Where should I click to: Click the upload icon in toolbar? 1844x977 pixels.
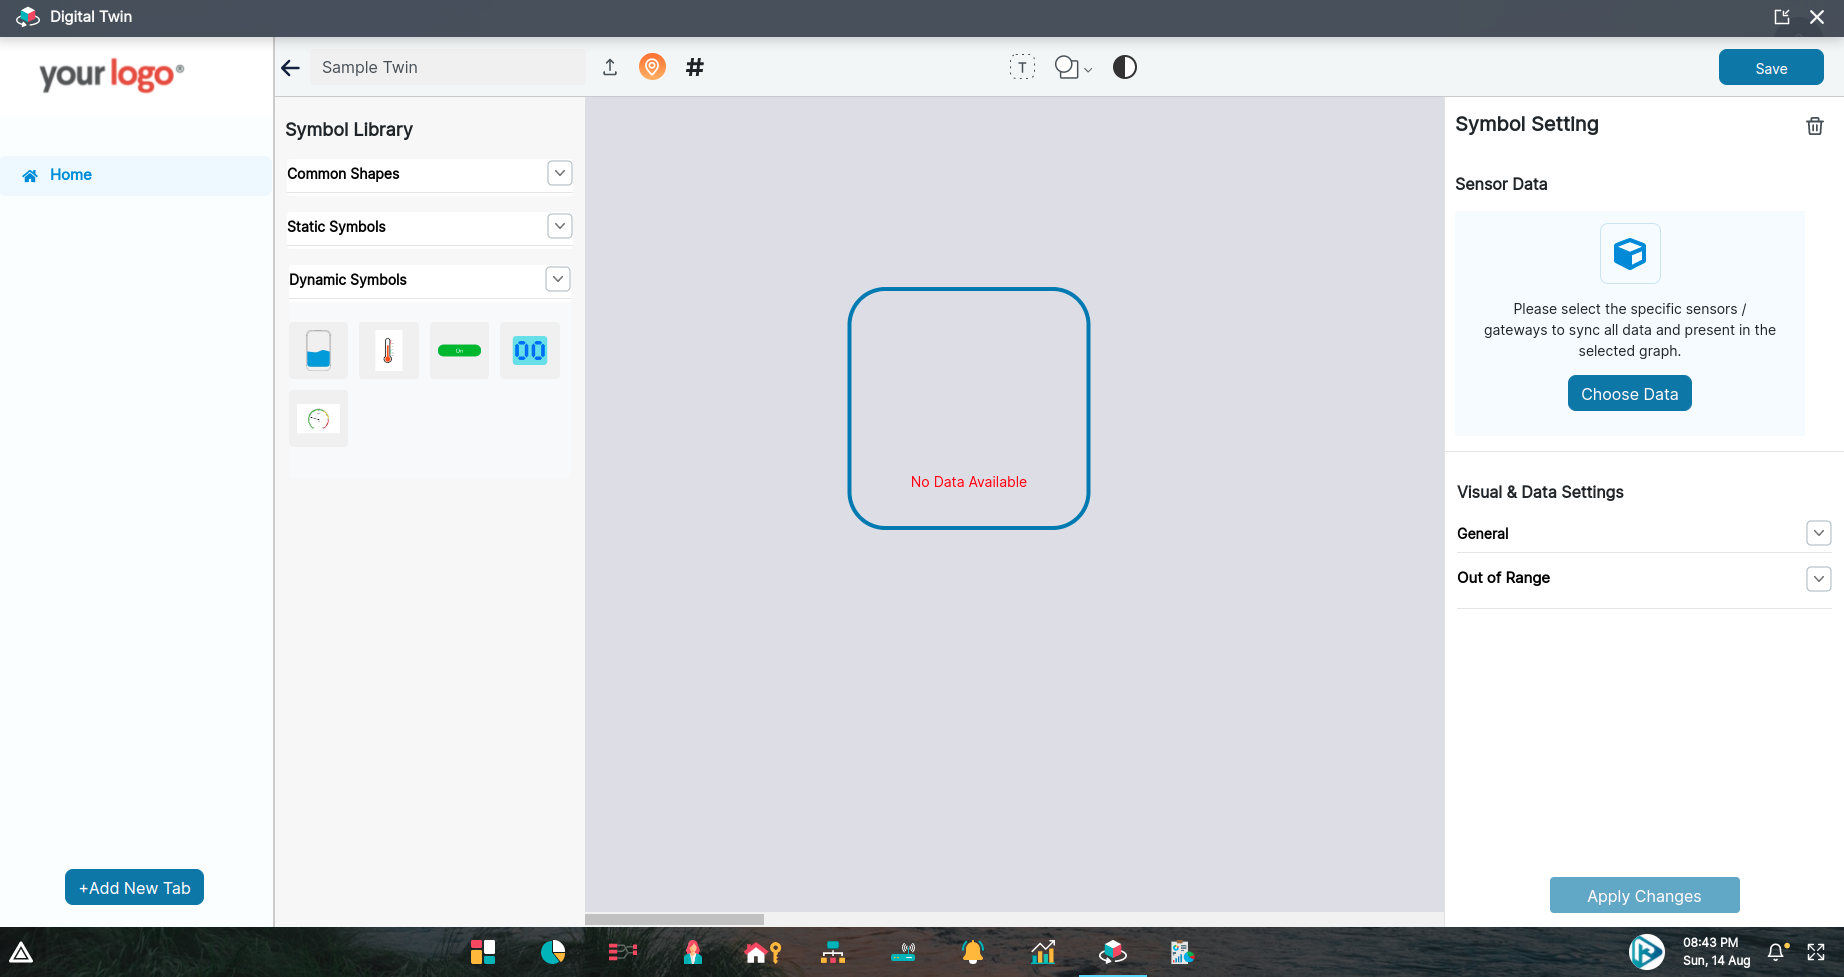(x=610, y=67)
